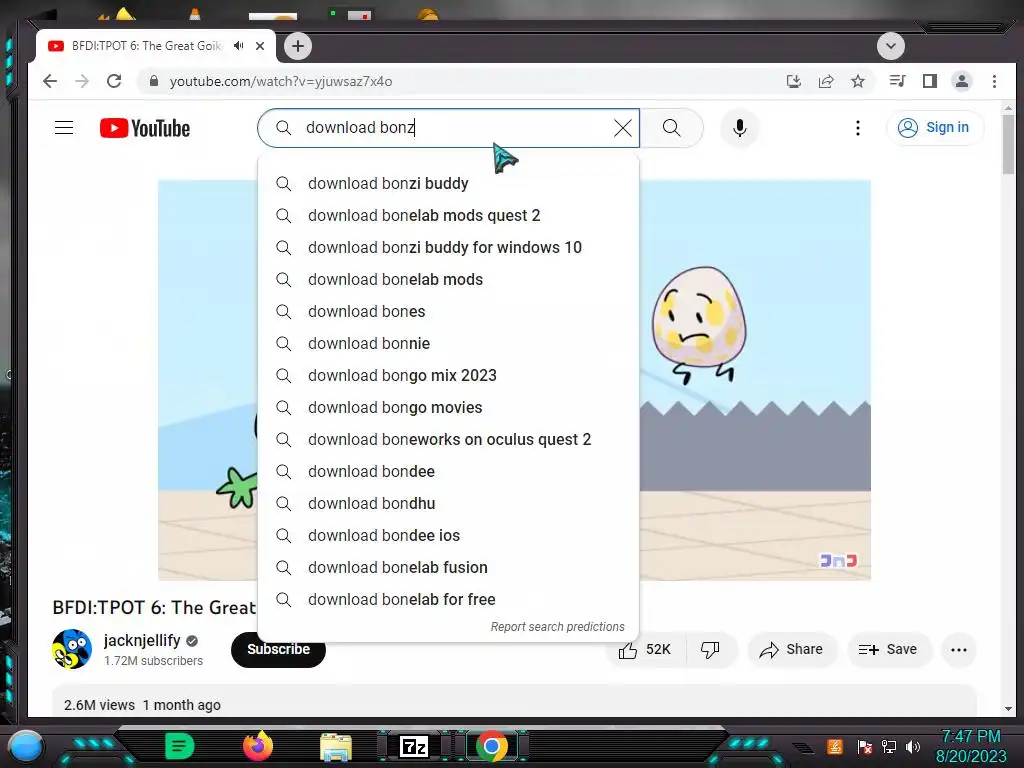Open 7-Zip from the taskbar
This screenshot has width=1024, height=768.
[x=414, y=746]
